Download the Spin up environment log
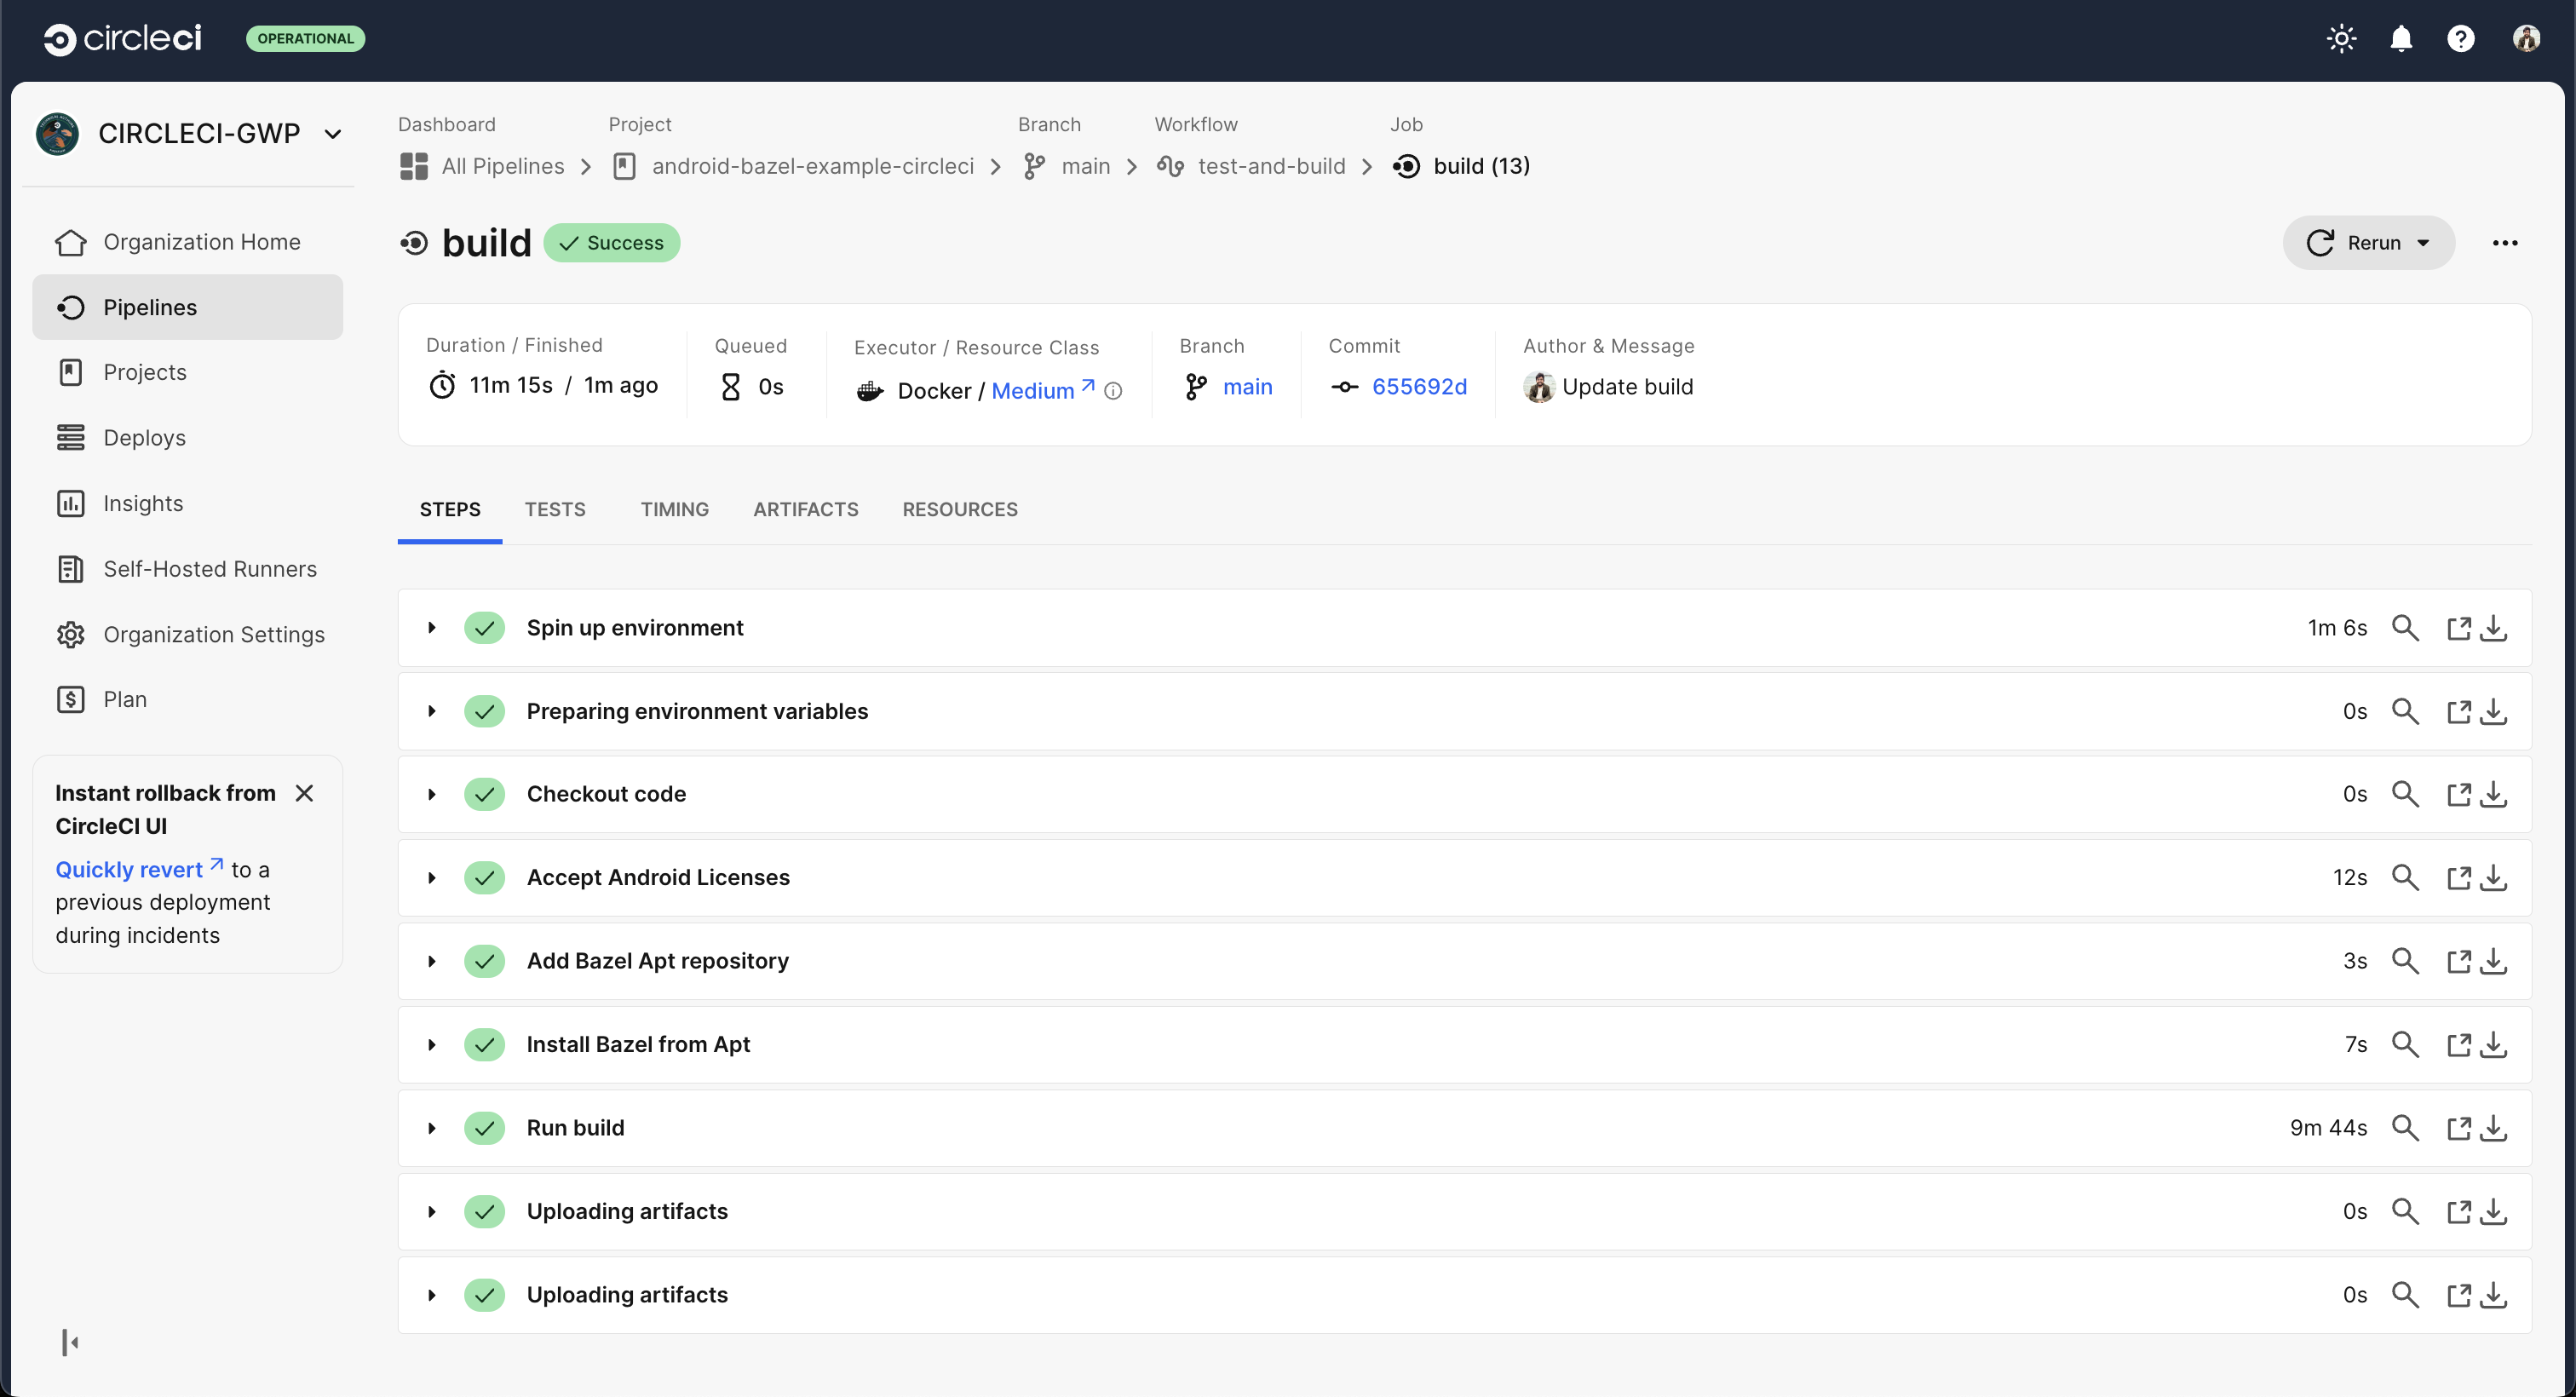 (2494, 628)
